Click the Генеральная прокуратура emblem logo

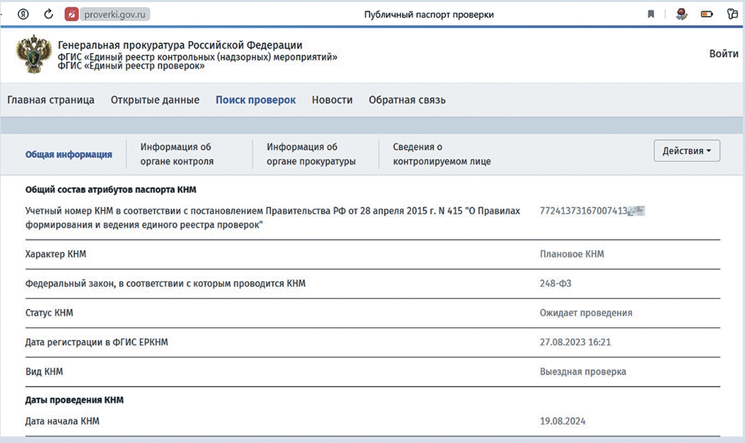31,57
